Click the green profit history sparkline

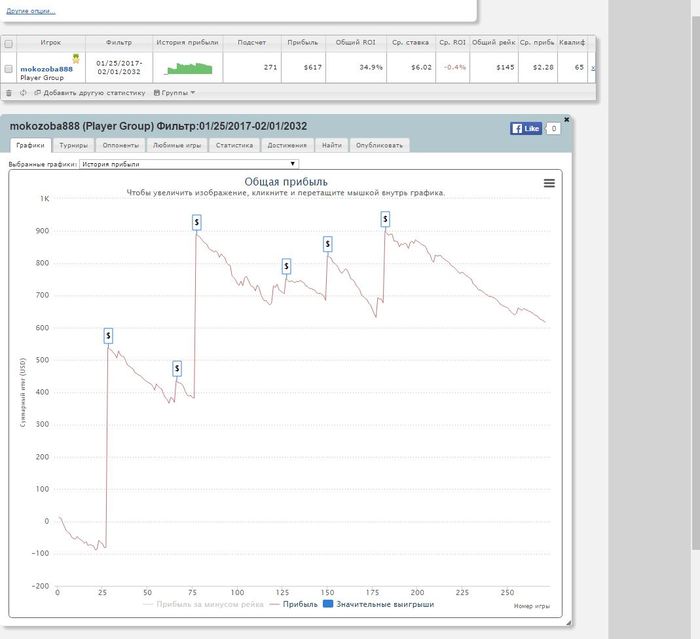pyautogui.click(x=188, y=68)
